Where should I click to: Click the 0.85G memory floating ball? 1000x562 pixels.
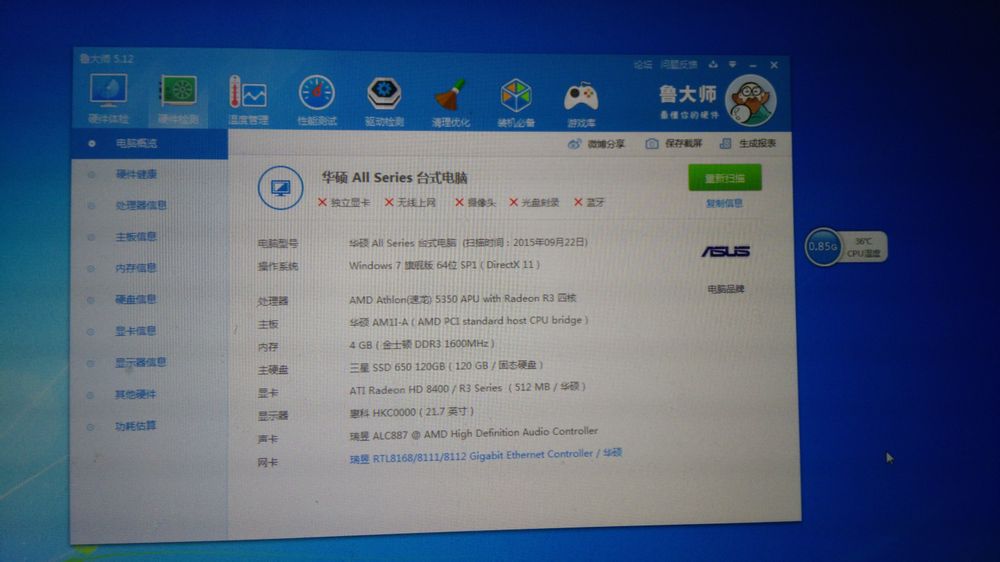(823, 247)
